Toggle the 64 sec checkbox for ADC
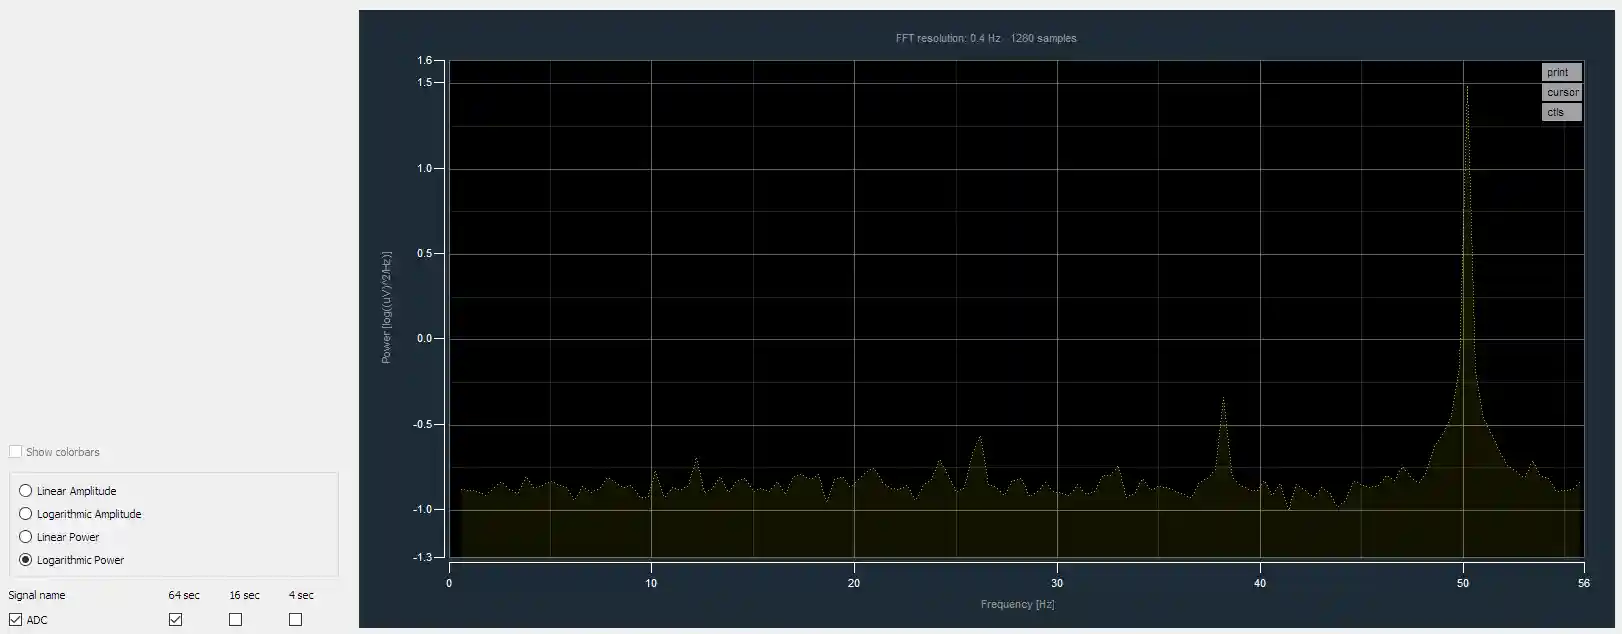Image resolution: width=1622 pixels, height=634 pixels. click(176, 620)
